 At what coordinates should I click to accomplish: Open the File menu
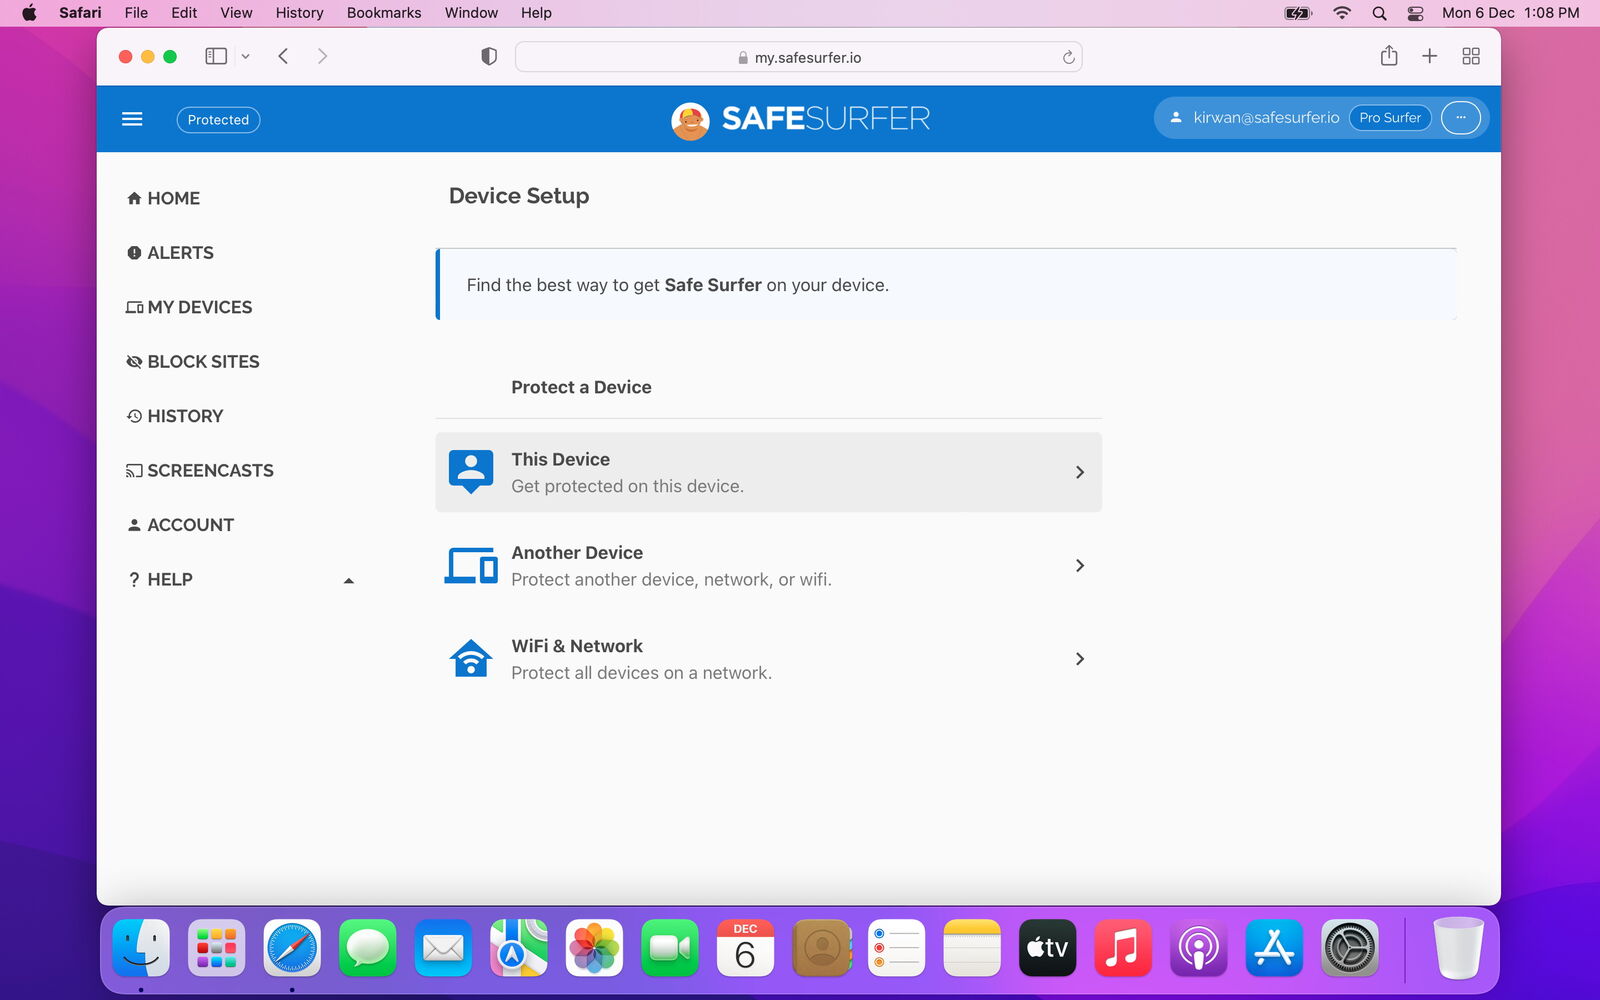pos(136,13)
